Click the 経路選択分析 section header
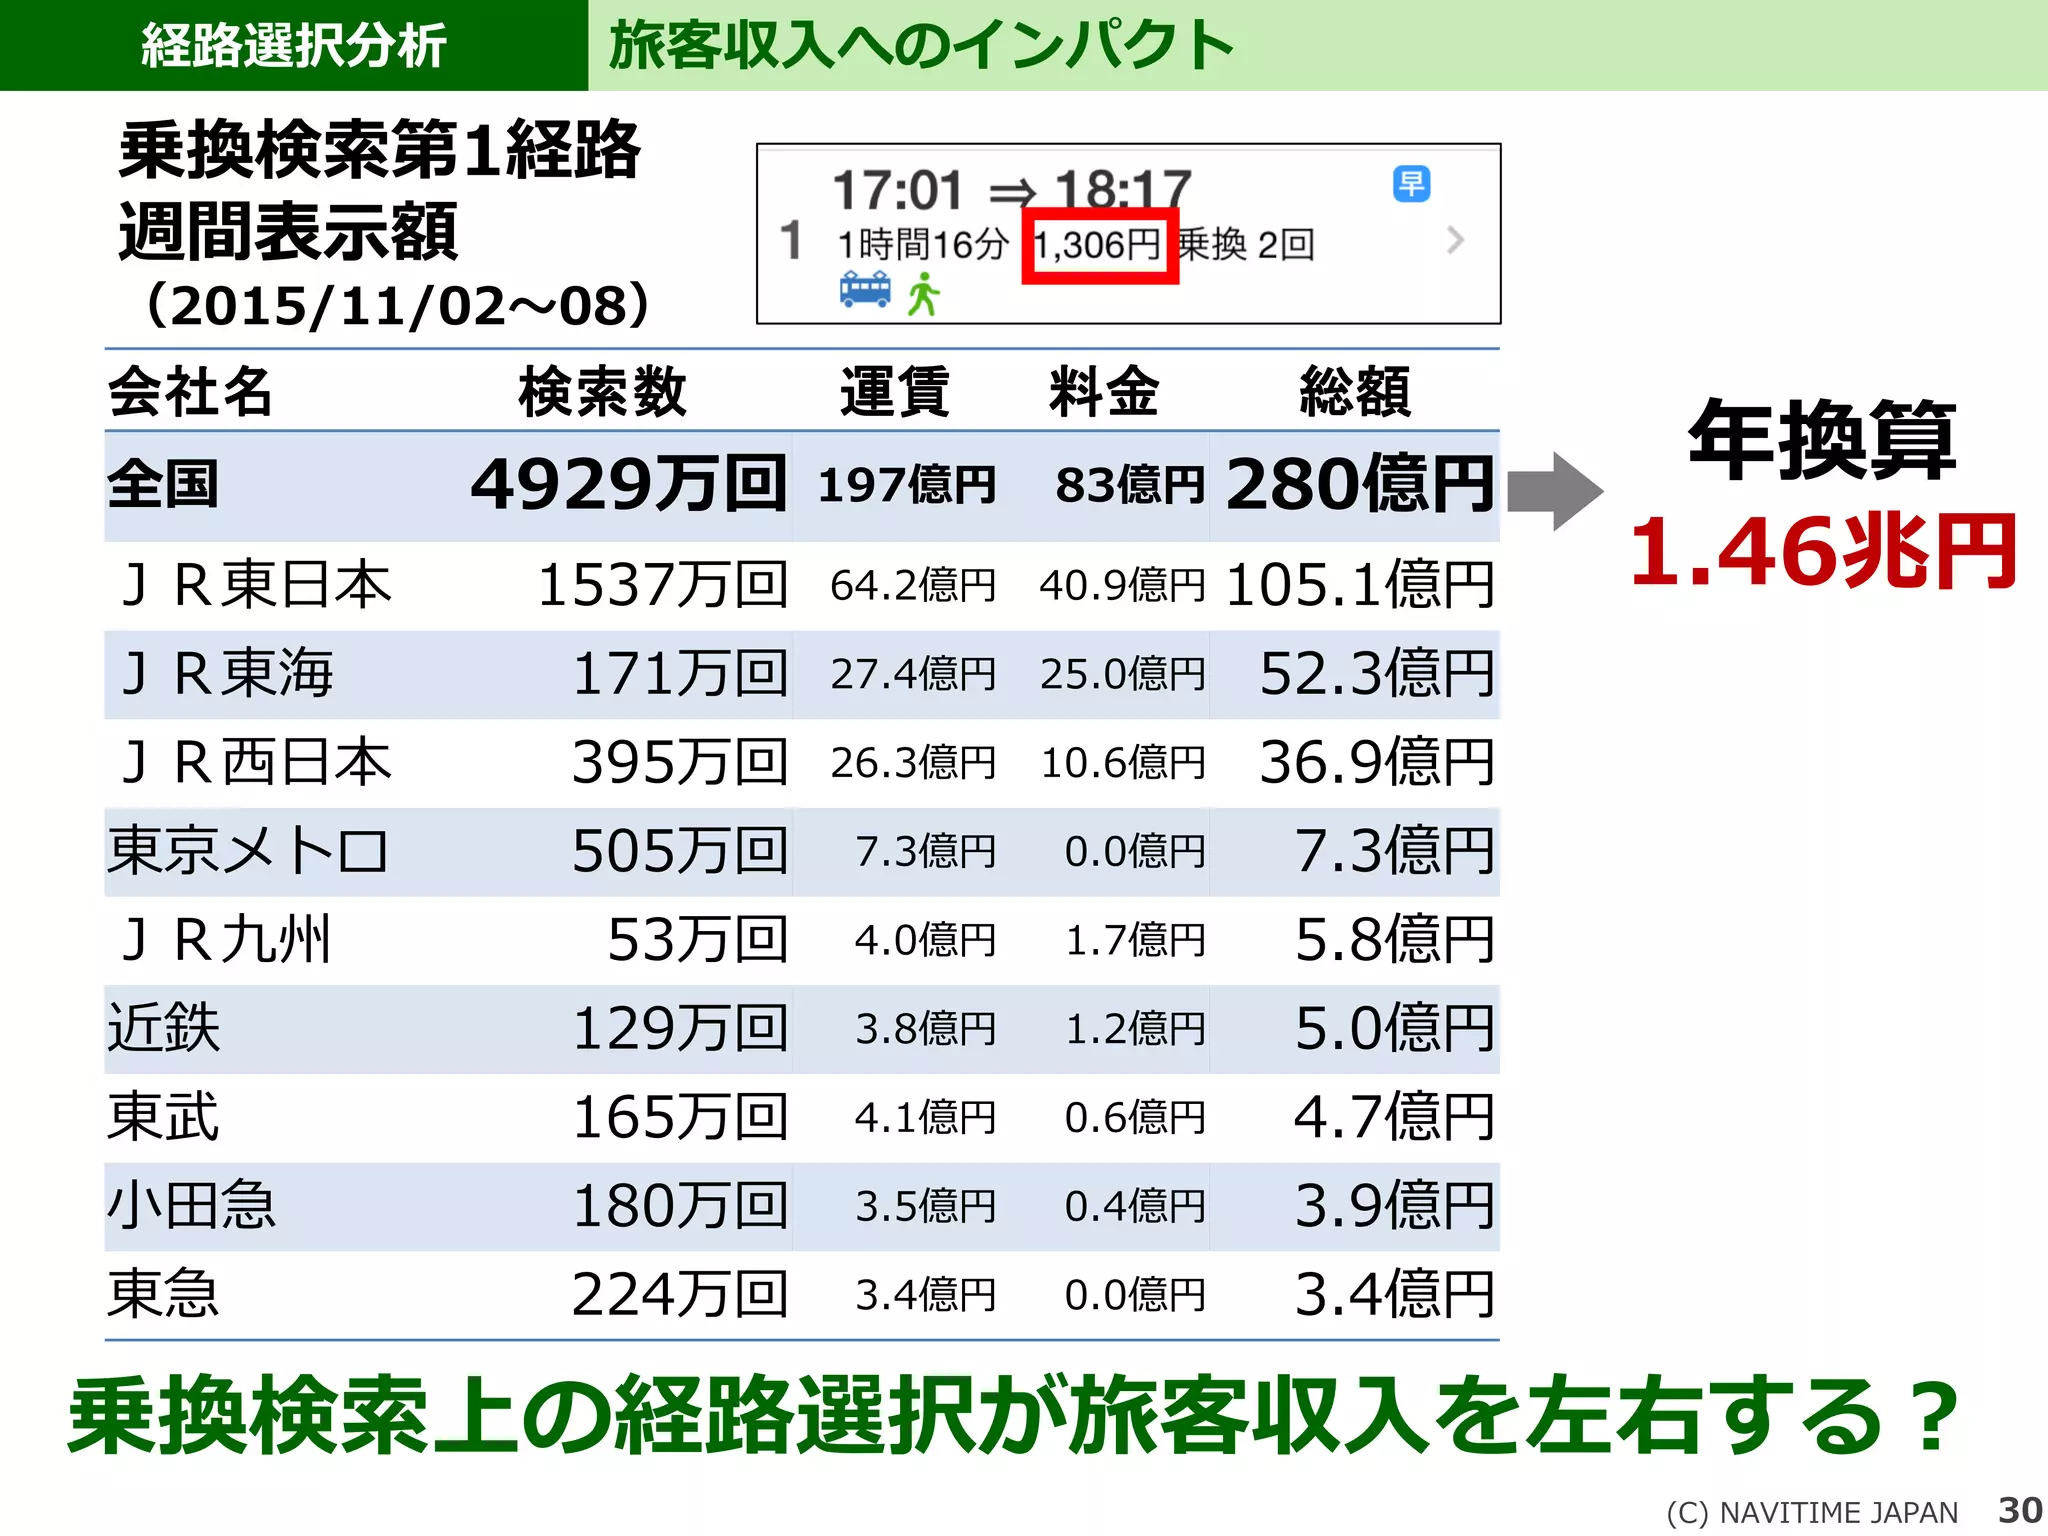Viewport: 2048px width, 1536px height. pyautogui.click(x=294, y=45)
